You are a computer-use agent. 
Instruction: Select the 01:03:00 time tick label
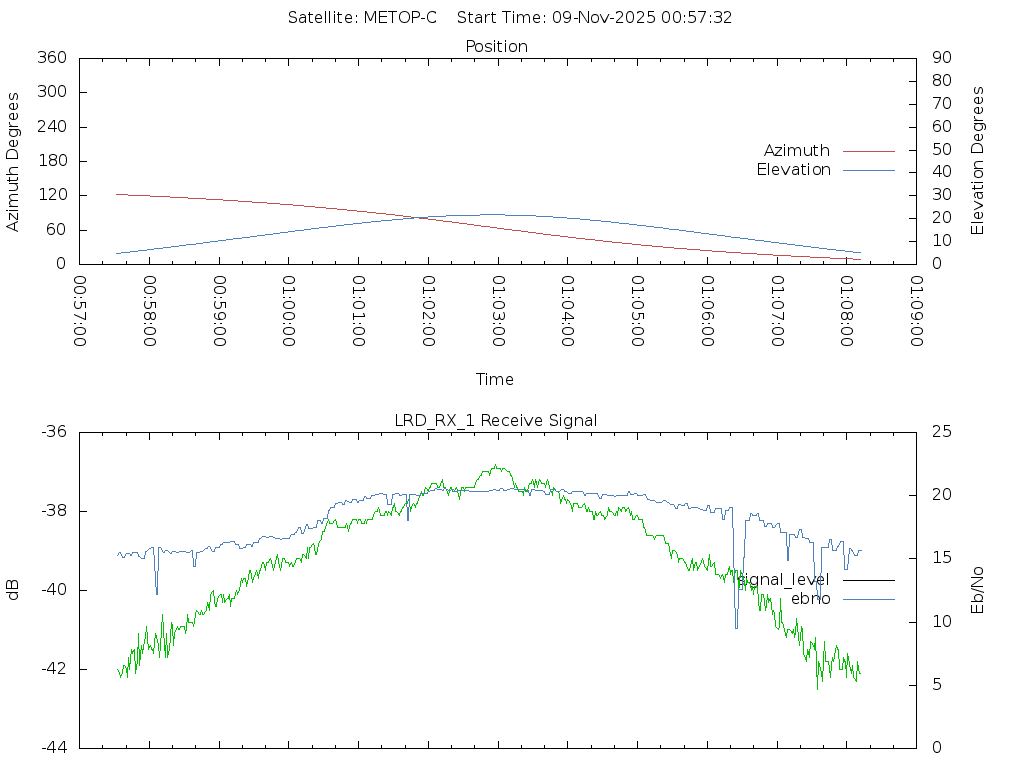[x=498, y=311]
